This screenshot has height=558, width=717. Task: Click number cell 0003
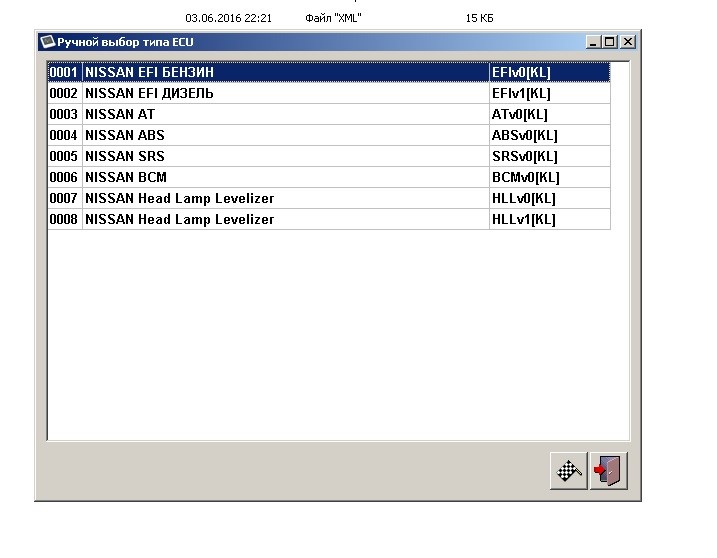pos(64,114)
